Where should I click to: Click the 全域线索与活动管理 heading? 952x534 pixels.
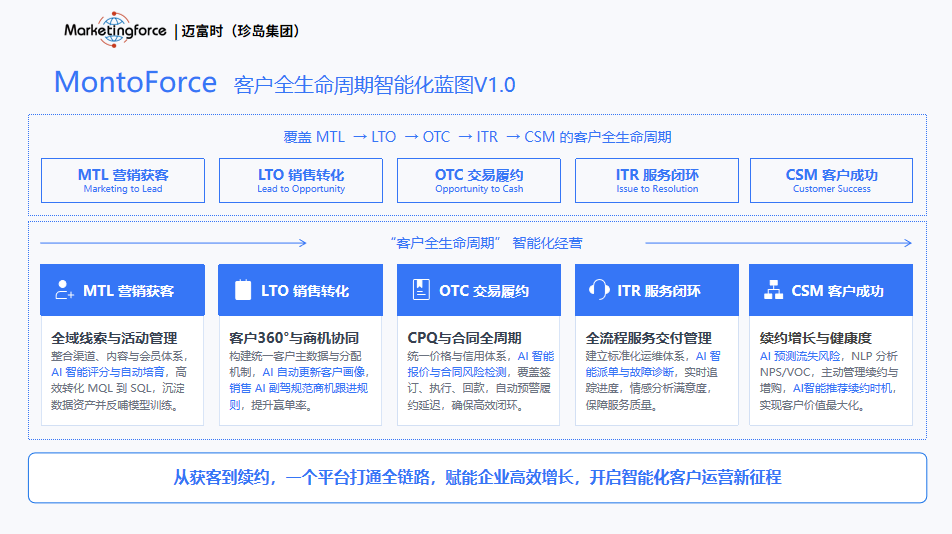(x=114, y=338)
